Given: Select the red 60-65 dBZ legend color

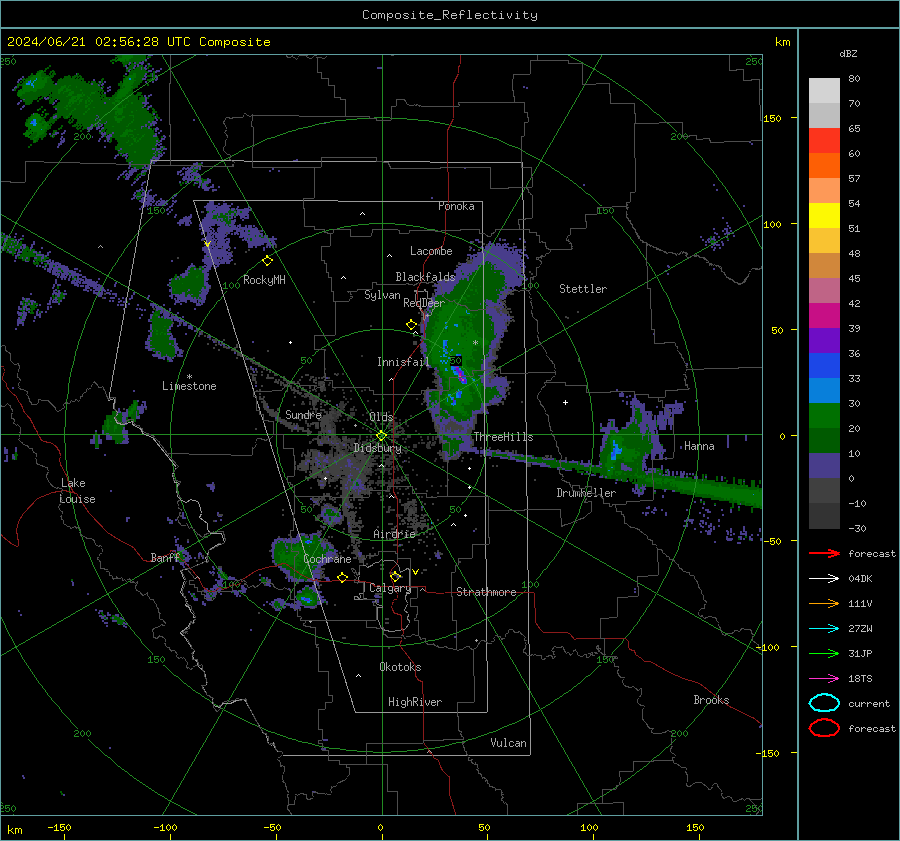Looking at the screenshot, I should click(x=824, y=140).
